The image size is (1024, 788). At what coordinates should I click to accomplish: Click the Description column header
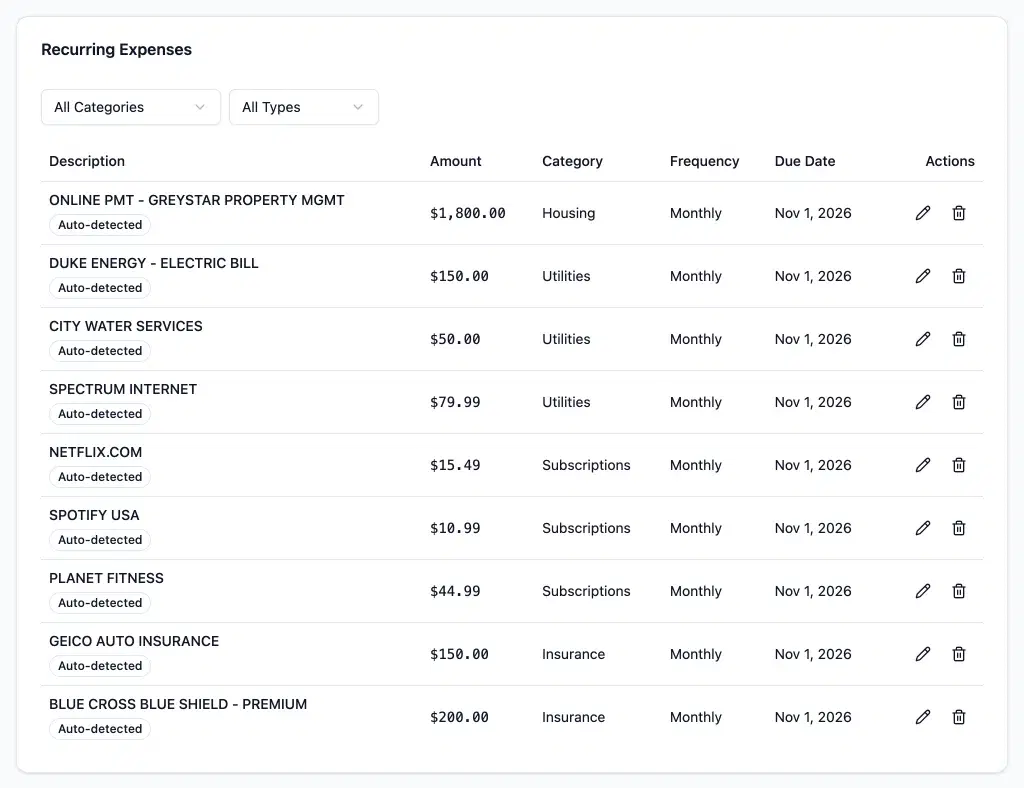[x=87, y=161]
